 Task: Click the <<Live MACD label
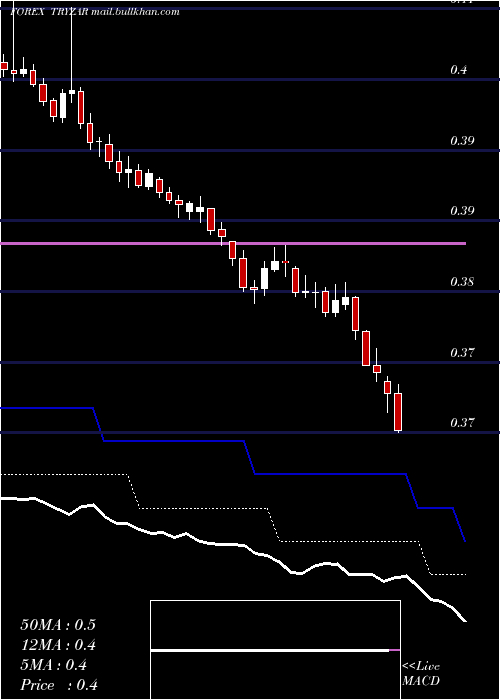tap(421, 673)
